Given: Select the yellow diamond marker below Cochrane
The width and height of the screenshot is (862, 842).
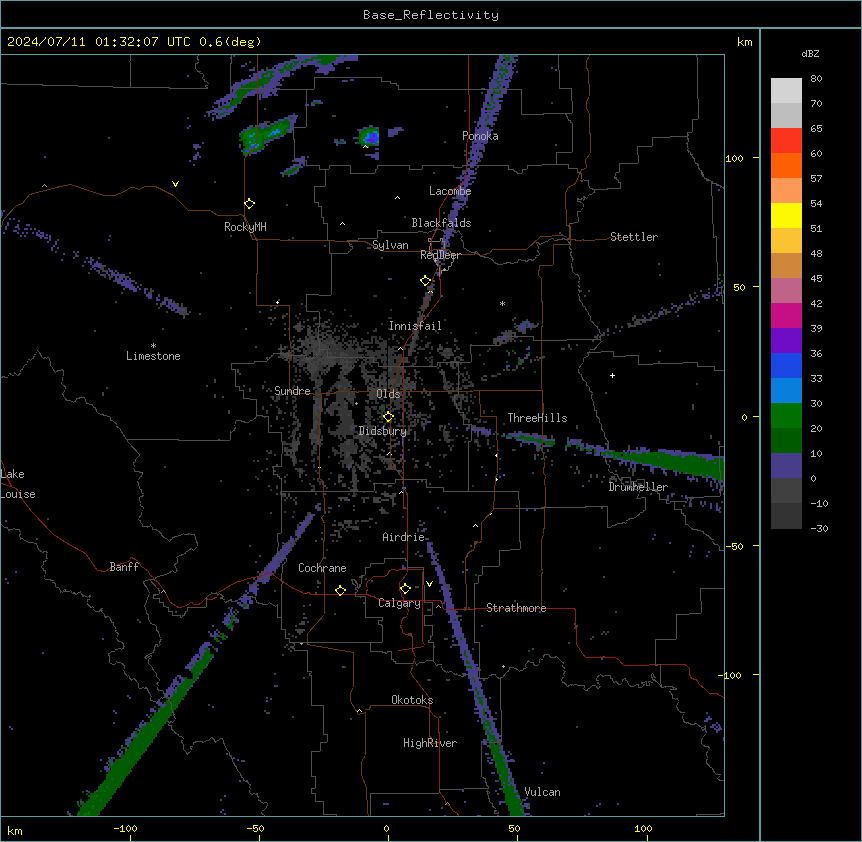Looking at the screenshot, I should click(x=340, y=590).
